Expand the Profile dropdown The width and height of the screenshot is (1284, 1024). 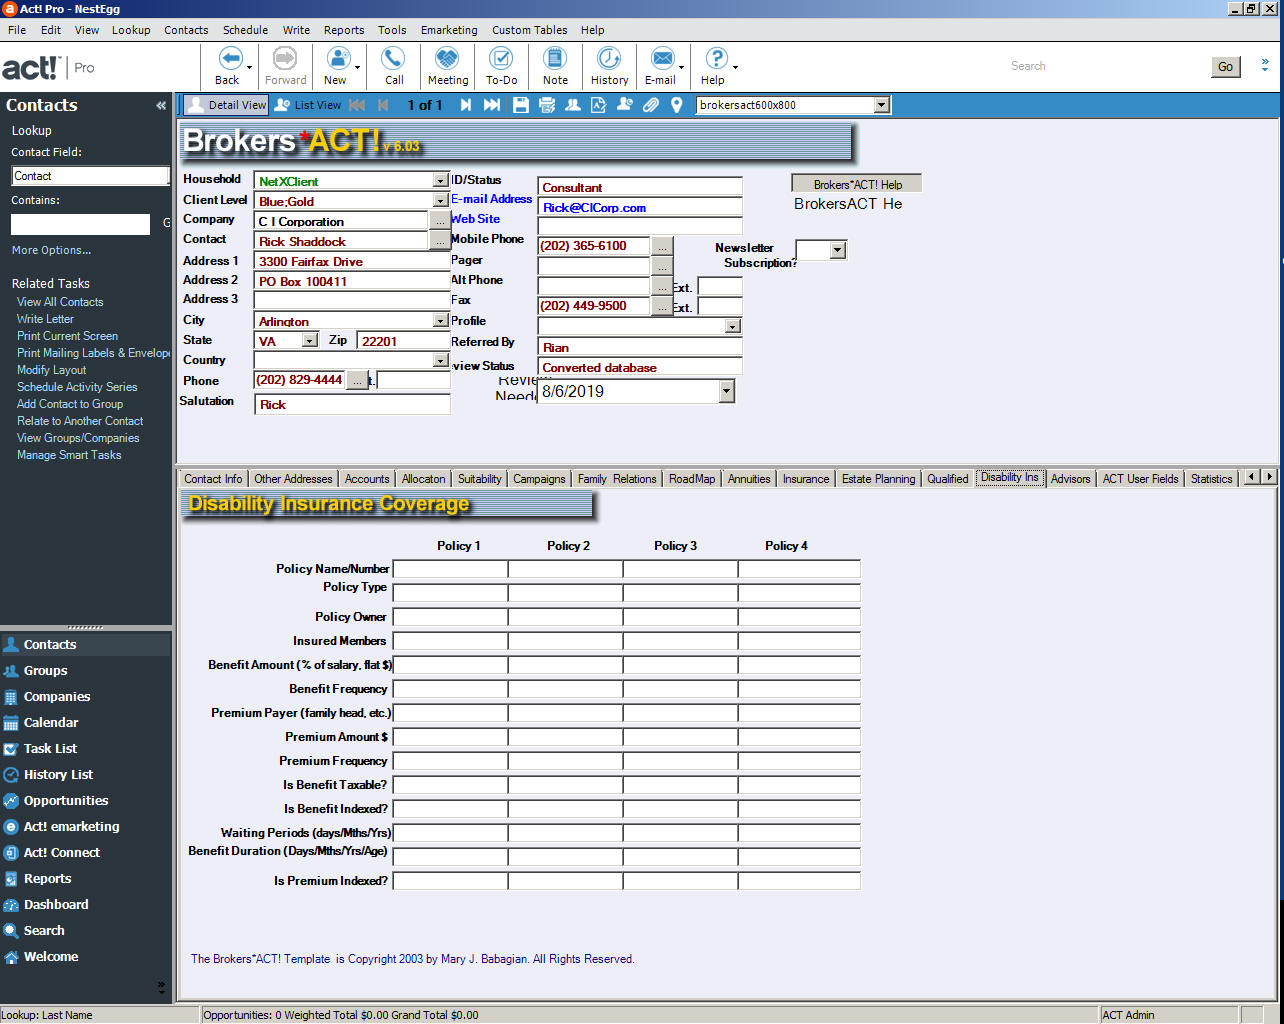click(x=733, y=327)
